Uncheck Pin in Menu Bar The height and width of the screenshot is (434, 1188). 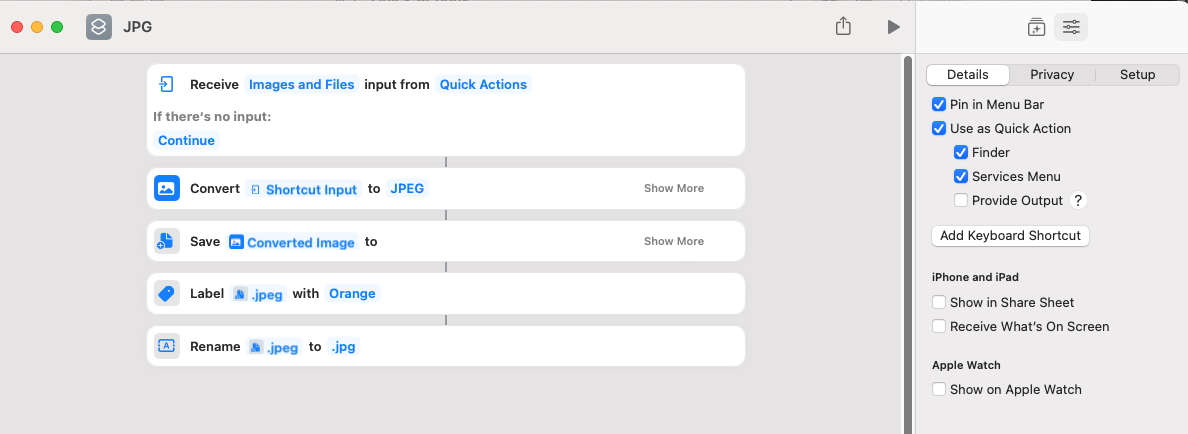pyautogui.click(x=939, y=104)
